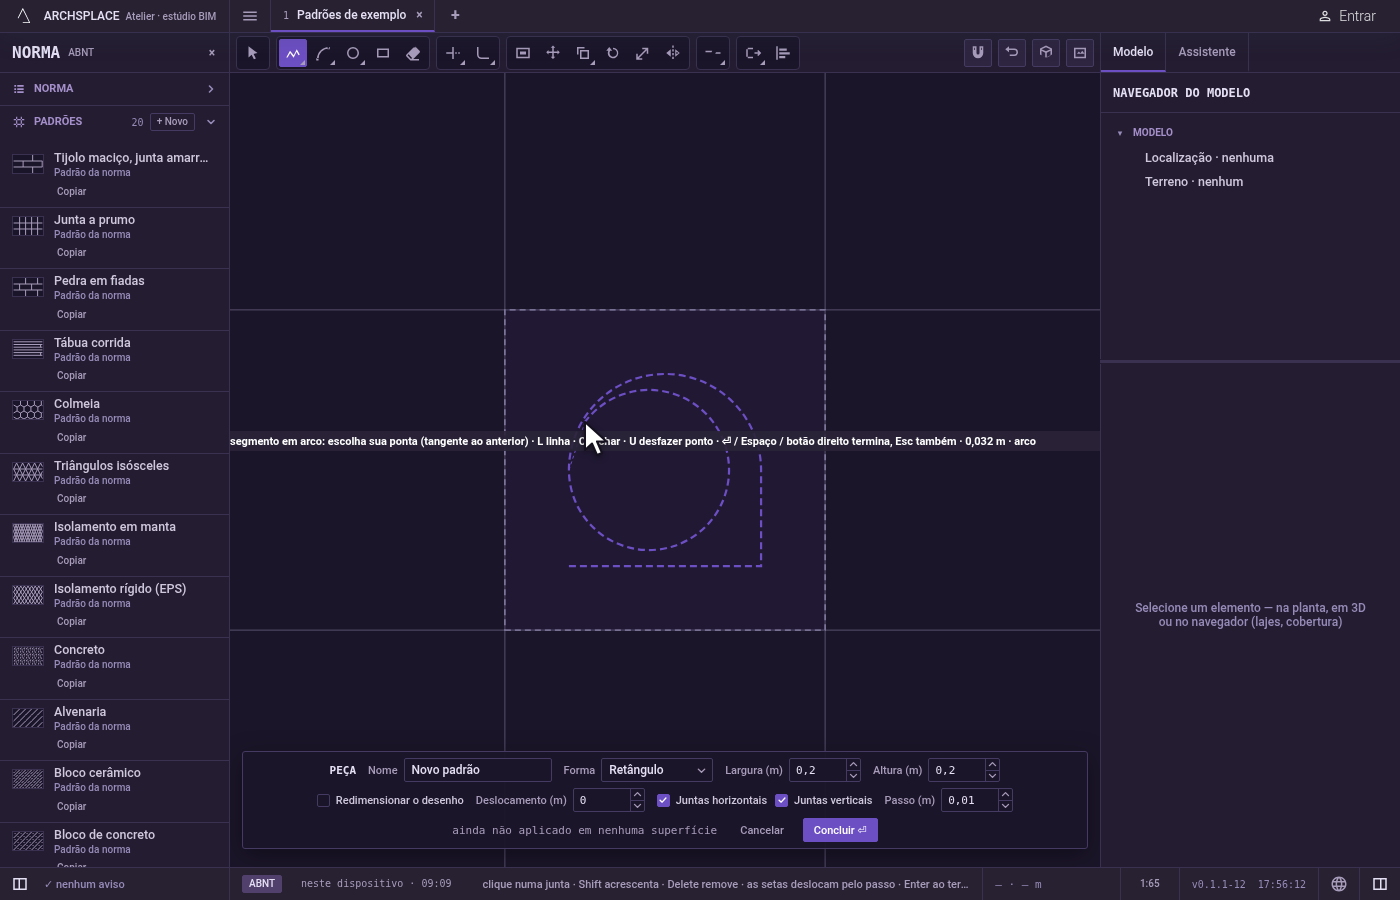The width and height of the screenshot is (1400, 900).
Task: Click the + Novo pattern button
Action: coord(172,122)
